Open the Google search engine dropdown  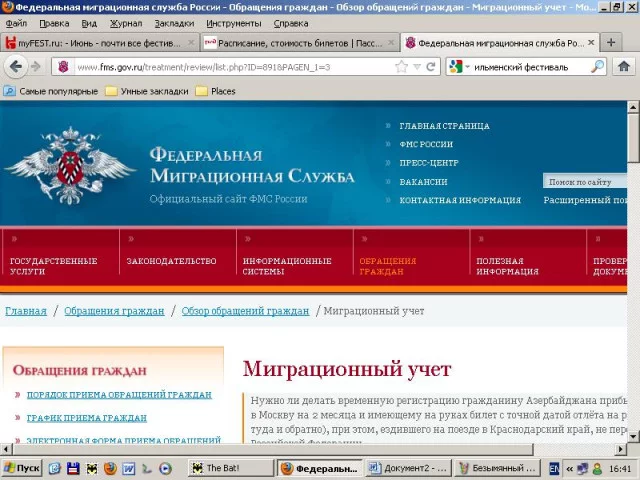pos(459,67)
